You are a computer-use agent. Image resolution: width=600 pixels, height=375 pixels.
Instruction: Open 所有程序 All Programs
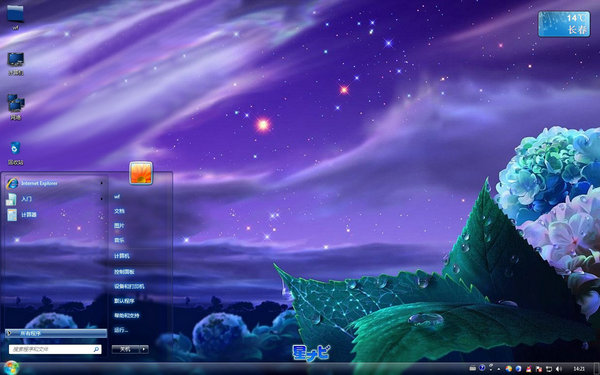coord(56,333)
